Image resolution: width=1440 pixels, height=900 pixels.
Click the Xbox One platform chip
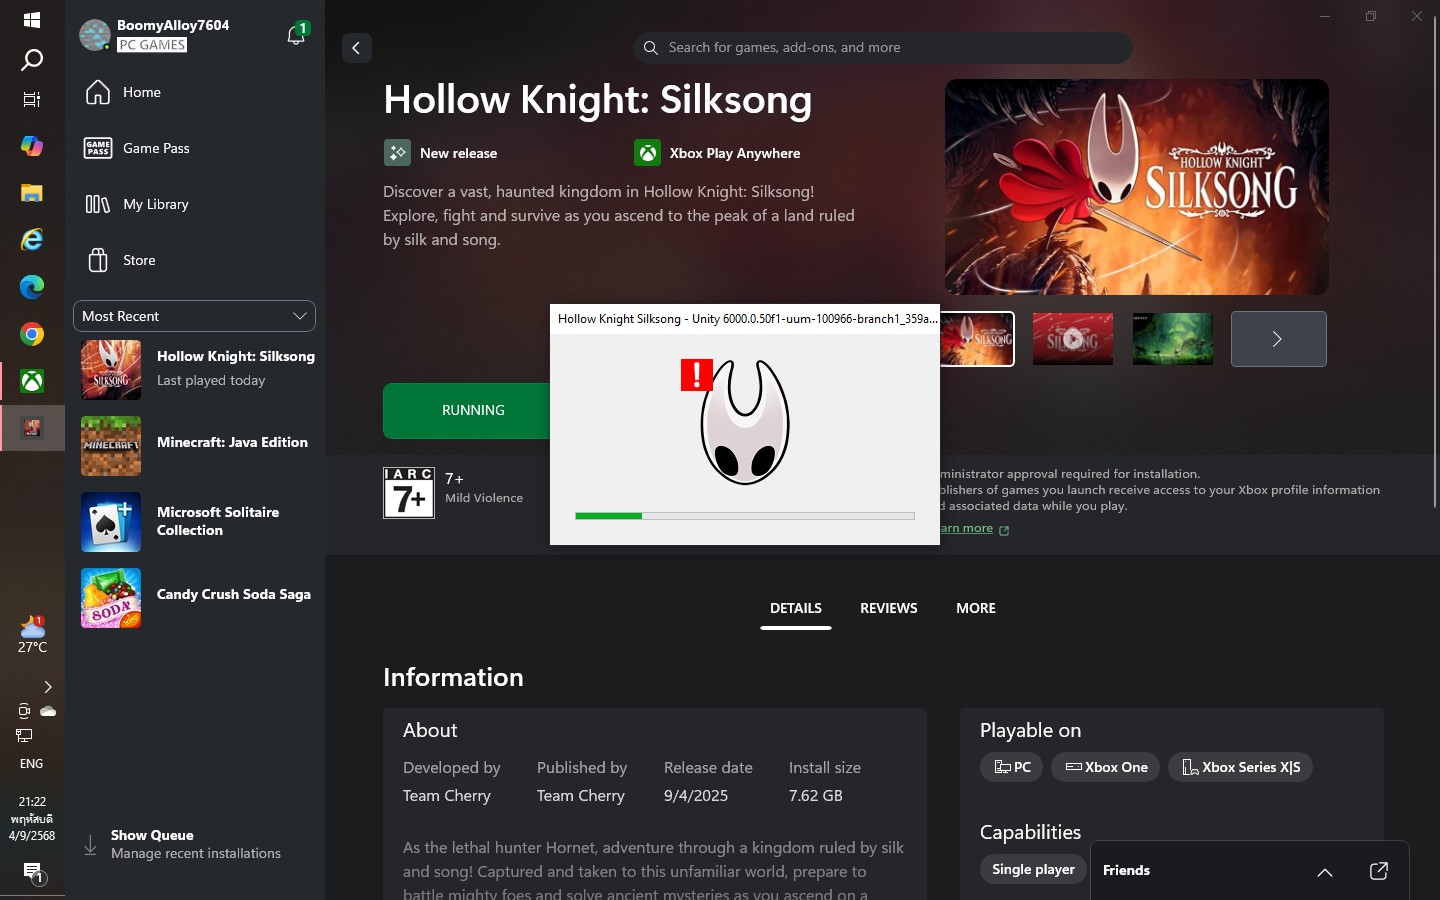[x=1105, y=767]
